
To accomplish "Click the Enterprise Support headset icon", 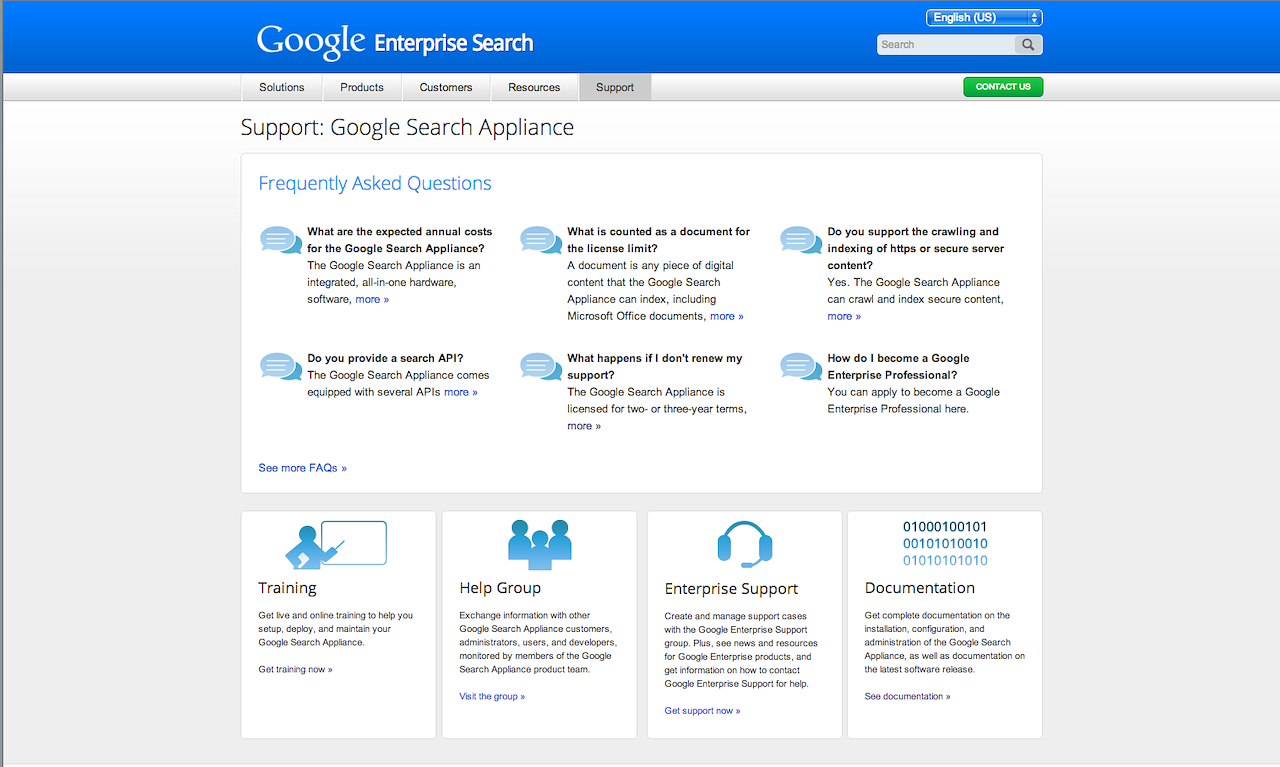I will [745, 546].
